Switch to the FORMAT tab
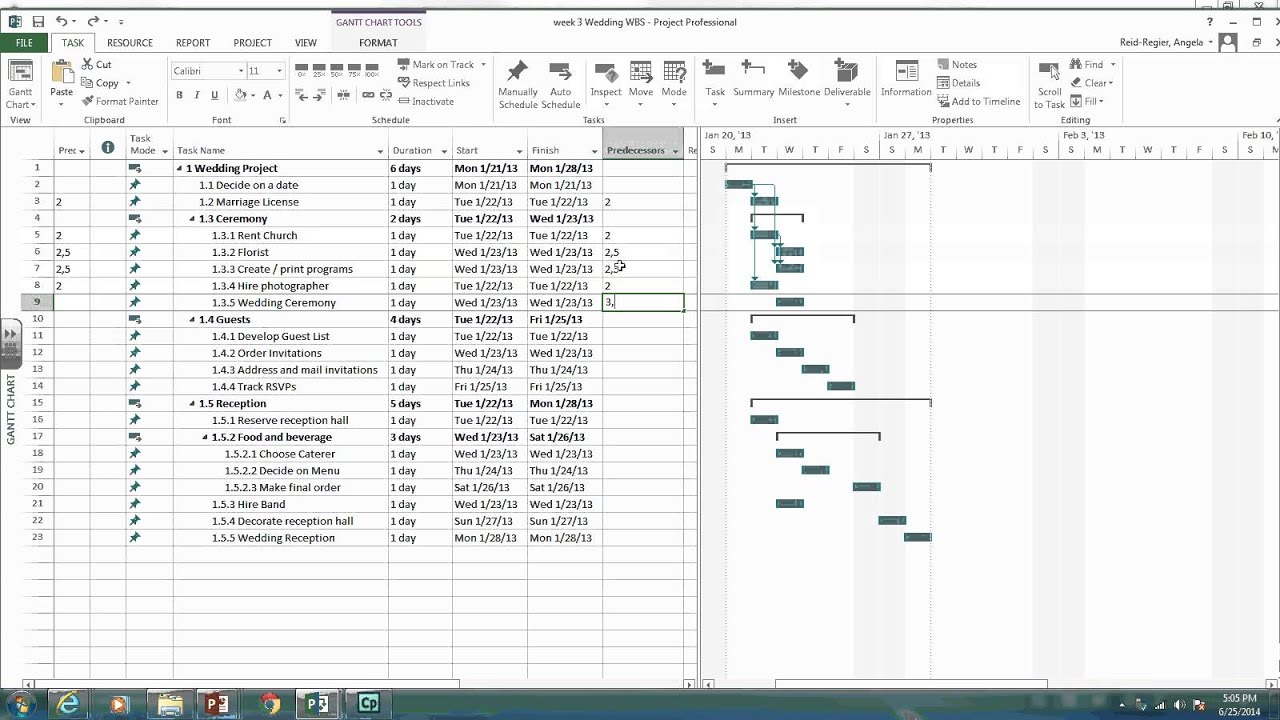Image resolution: width=1280 pixels, height=720 pixels. point(378,43)
